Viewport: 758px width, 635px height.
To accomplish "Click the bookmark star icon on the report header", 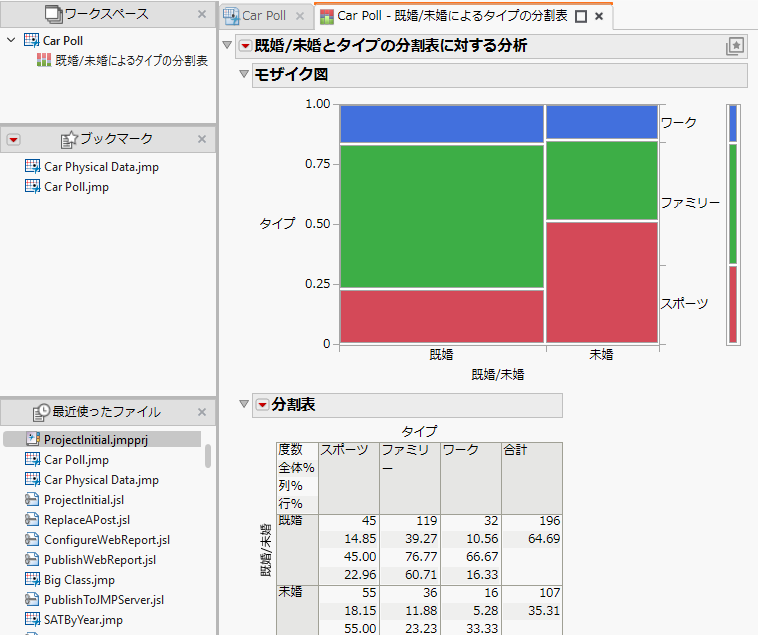I will pyautogui.click(x=735, y=46).
